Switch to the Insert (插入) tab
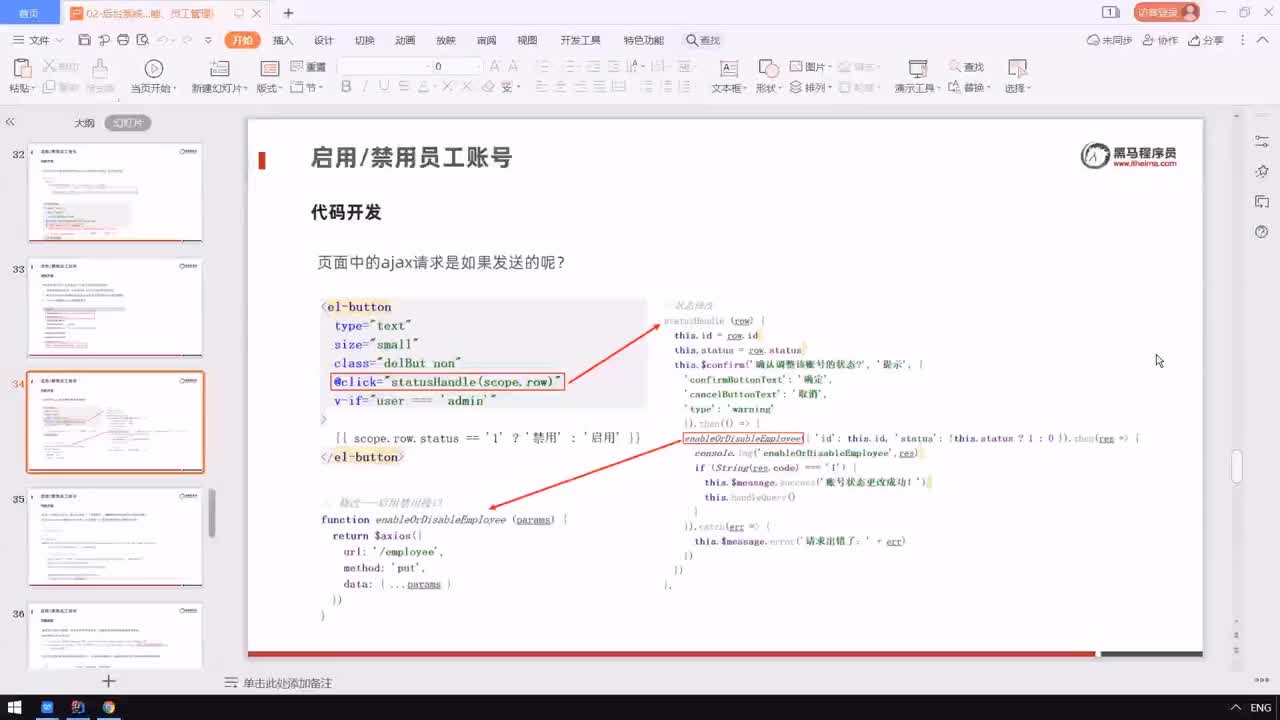This screenshot has height=720, width=1280. click(283, 40)
